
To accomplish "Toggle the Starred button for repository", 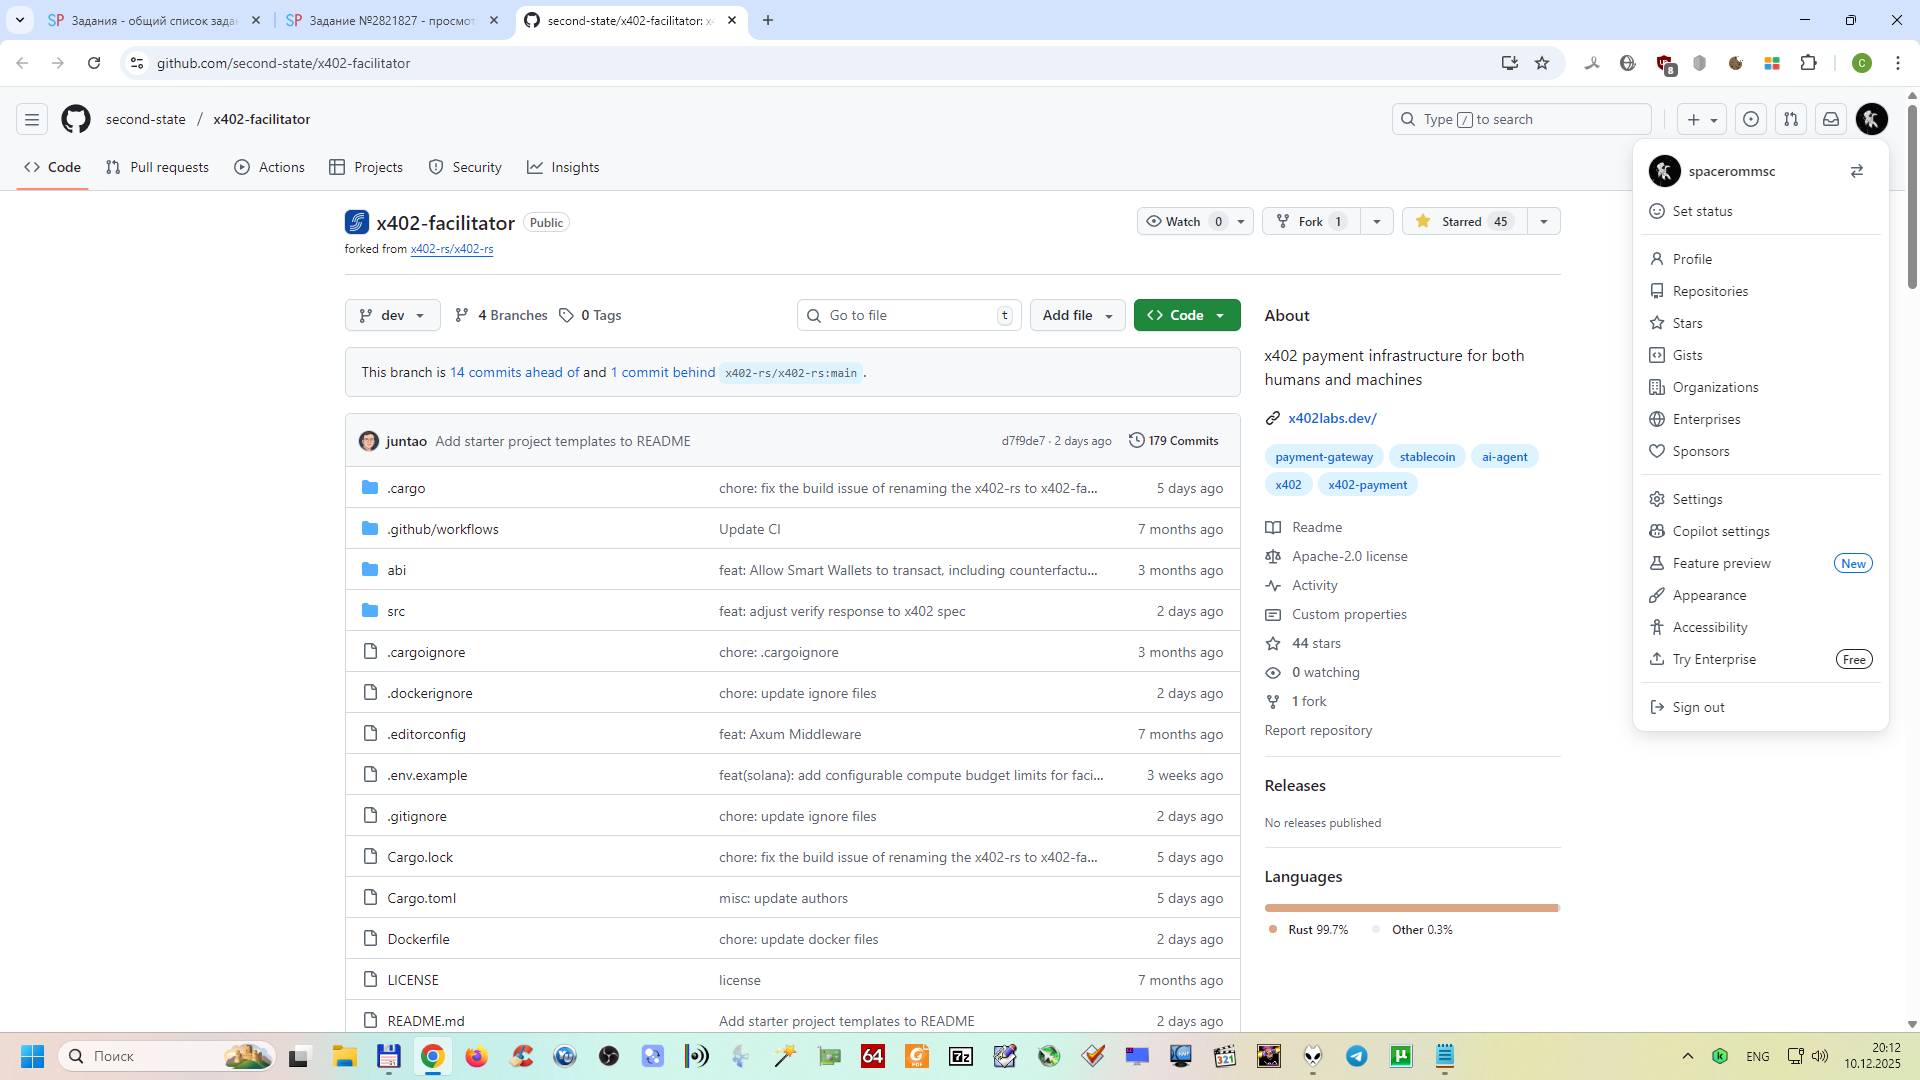I will point(1463,221).
